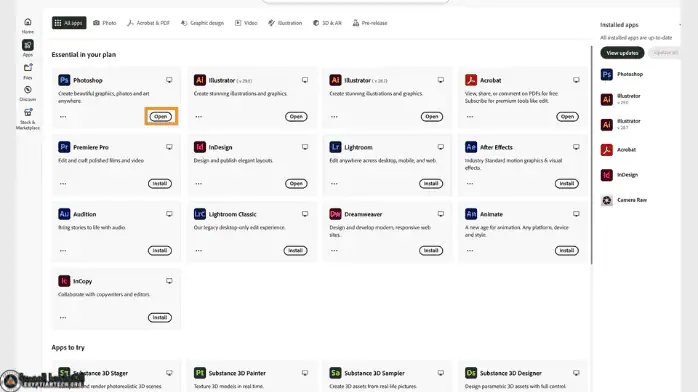Click the Substance 3D Sampler icon
698x392 pixels.
click(x=335, y=373)
